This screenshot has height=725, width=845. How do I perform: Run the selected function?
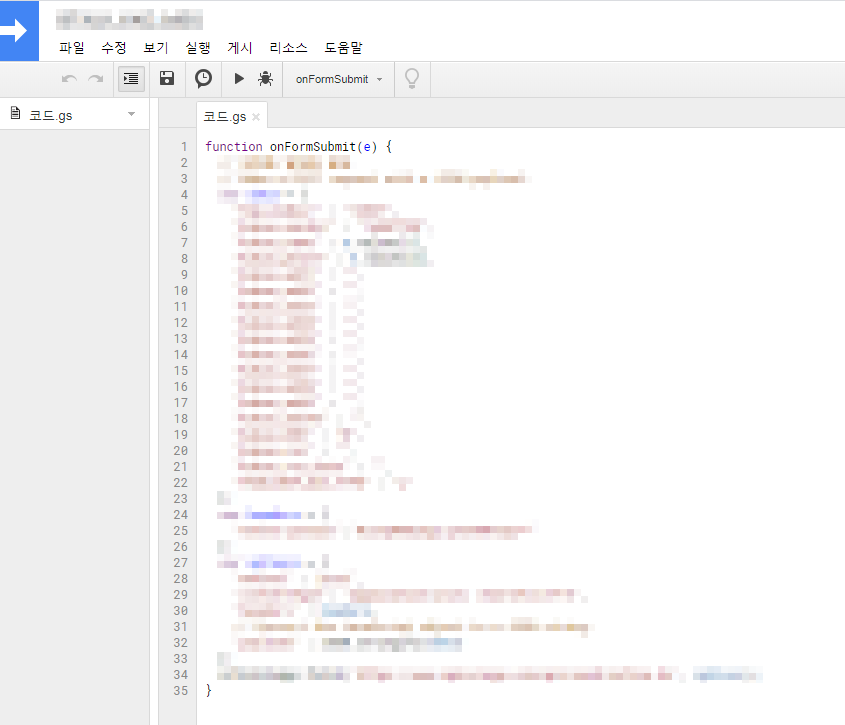click(239, 79)
